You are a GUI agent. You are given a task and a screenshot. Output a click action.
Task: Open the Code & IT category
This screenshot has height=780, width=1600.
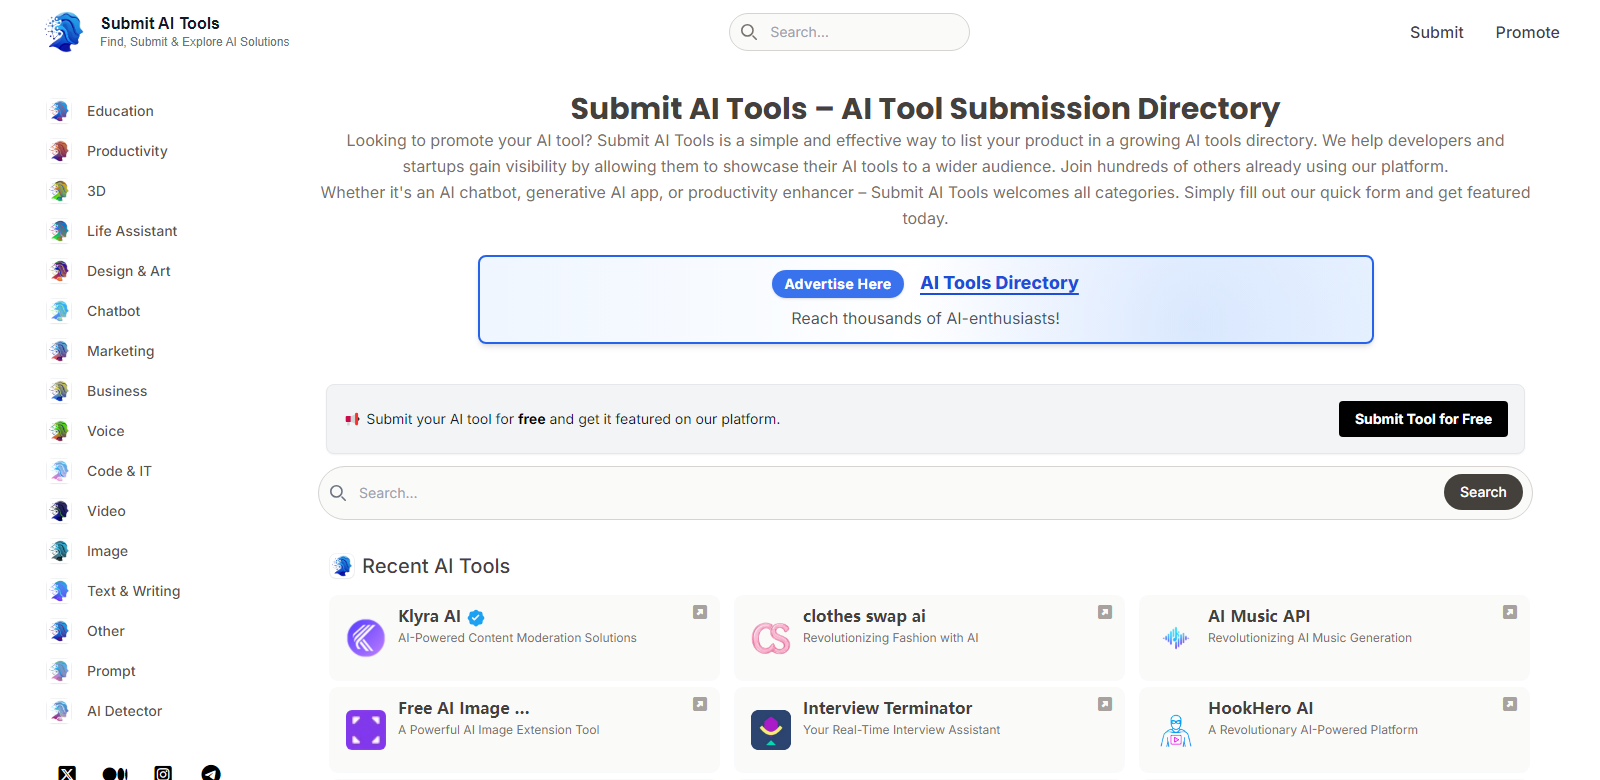click(x=119, y=471)
